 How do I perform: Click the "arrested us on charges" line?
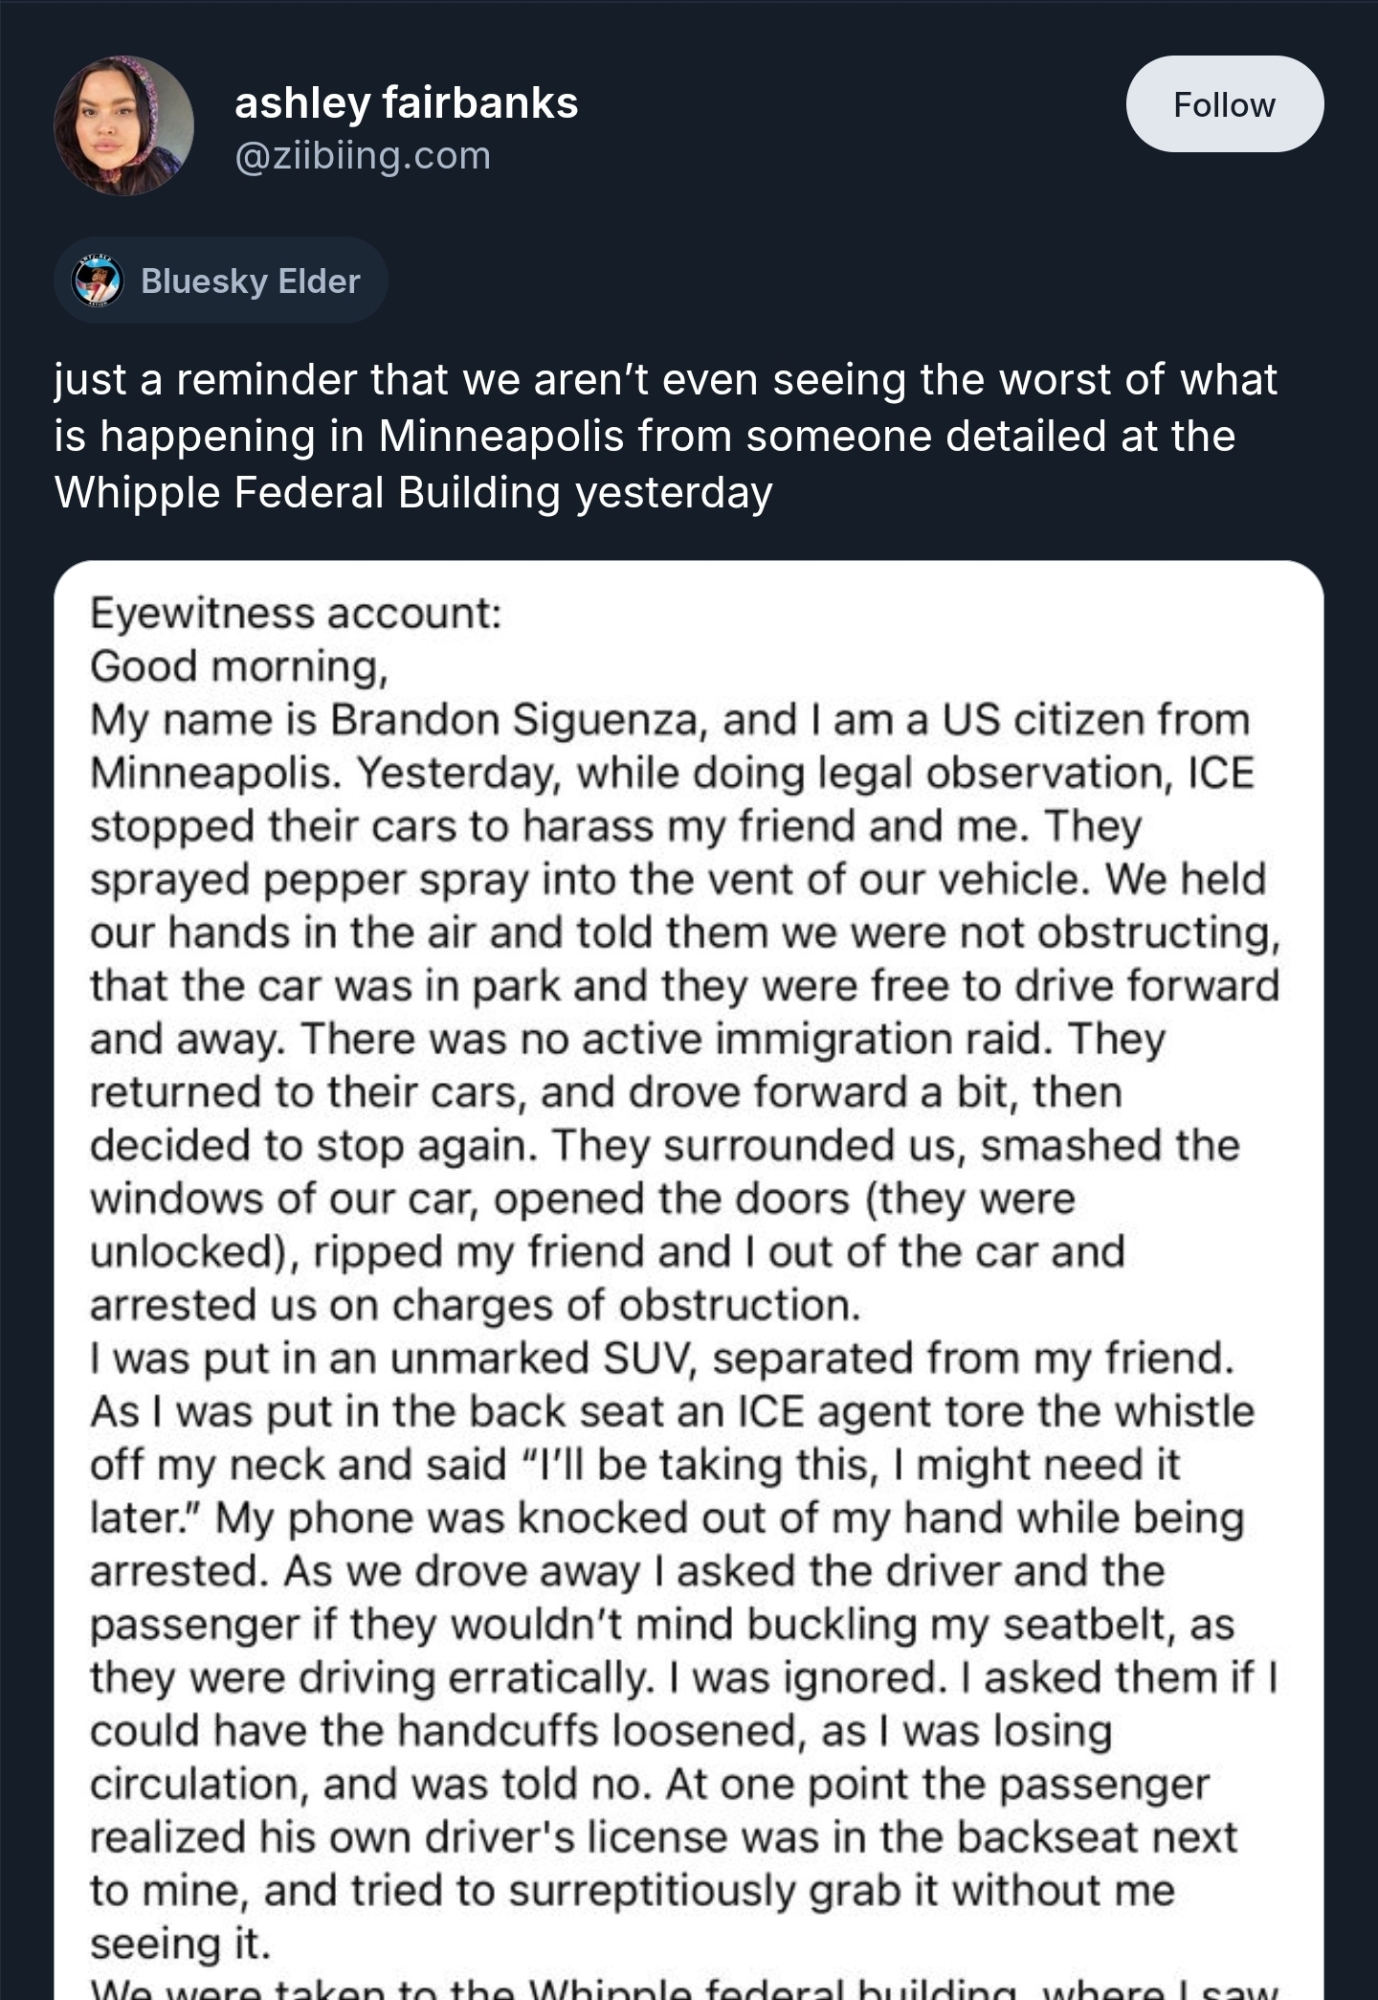(x=475, y=1305)
